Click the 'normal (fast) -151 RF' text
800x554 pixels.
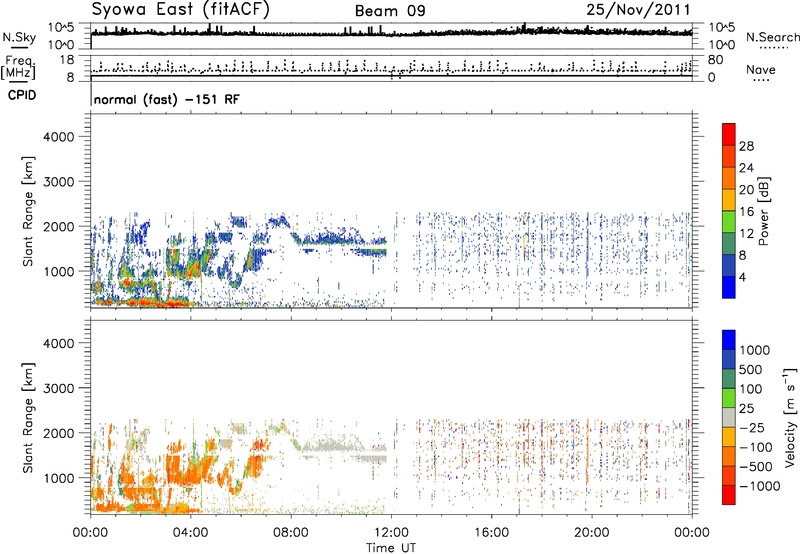click(166, 100)
